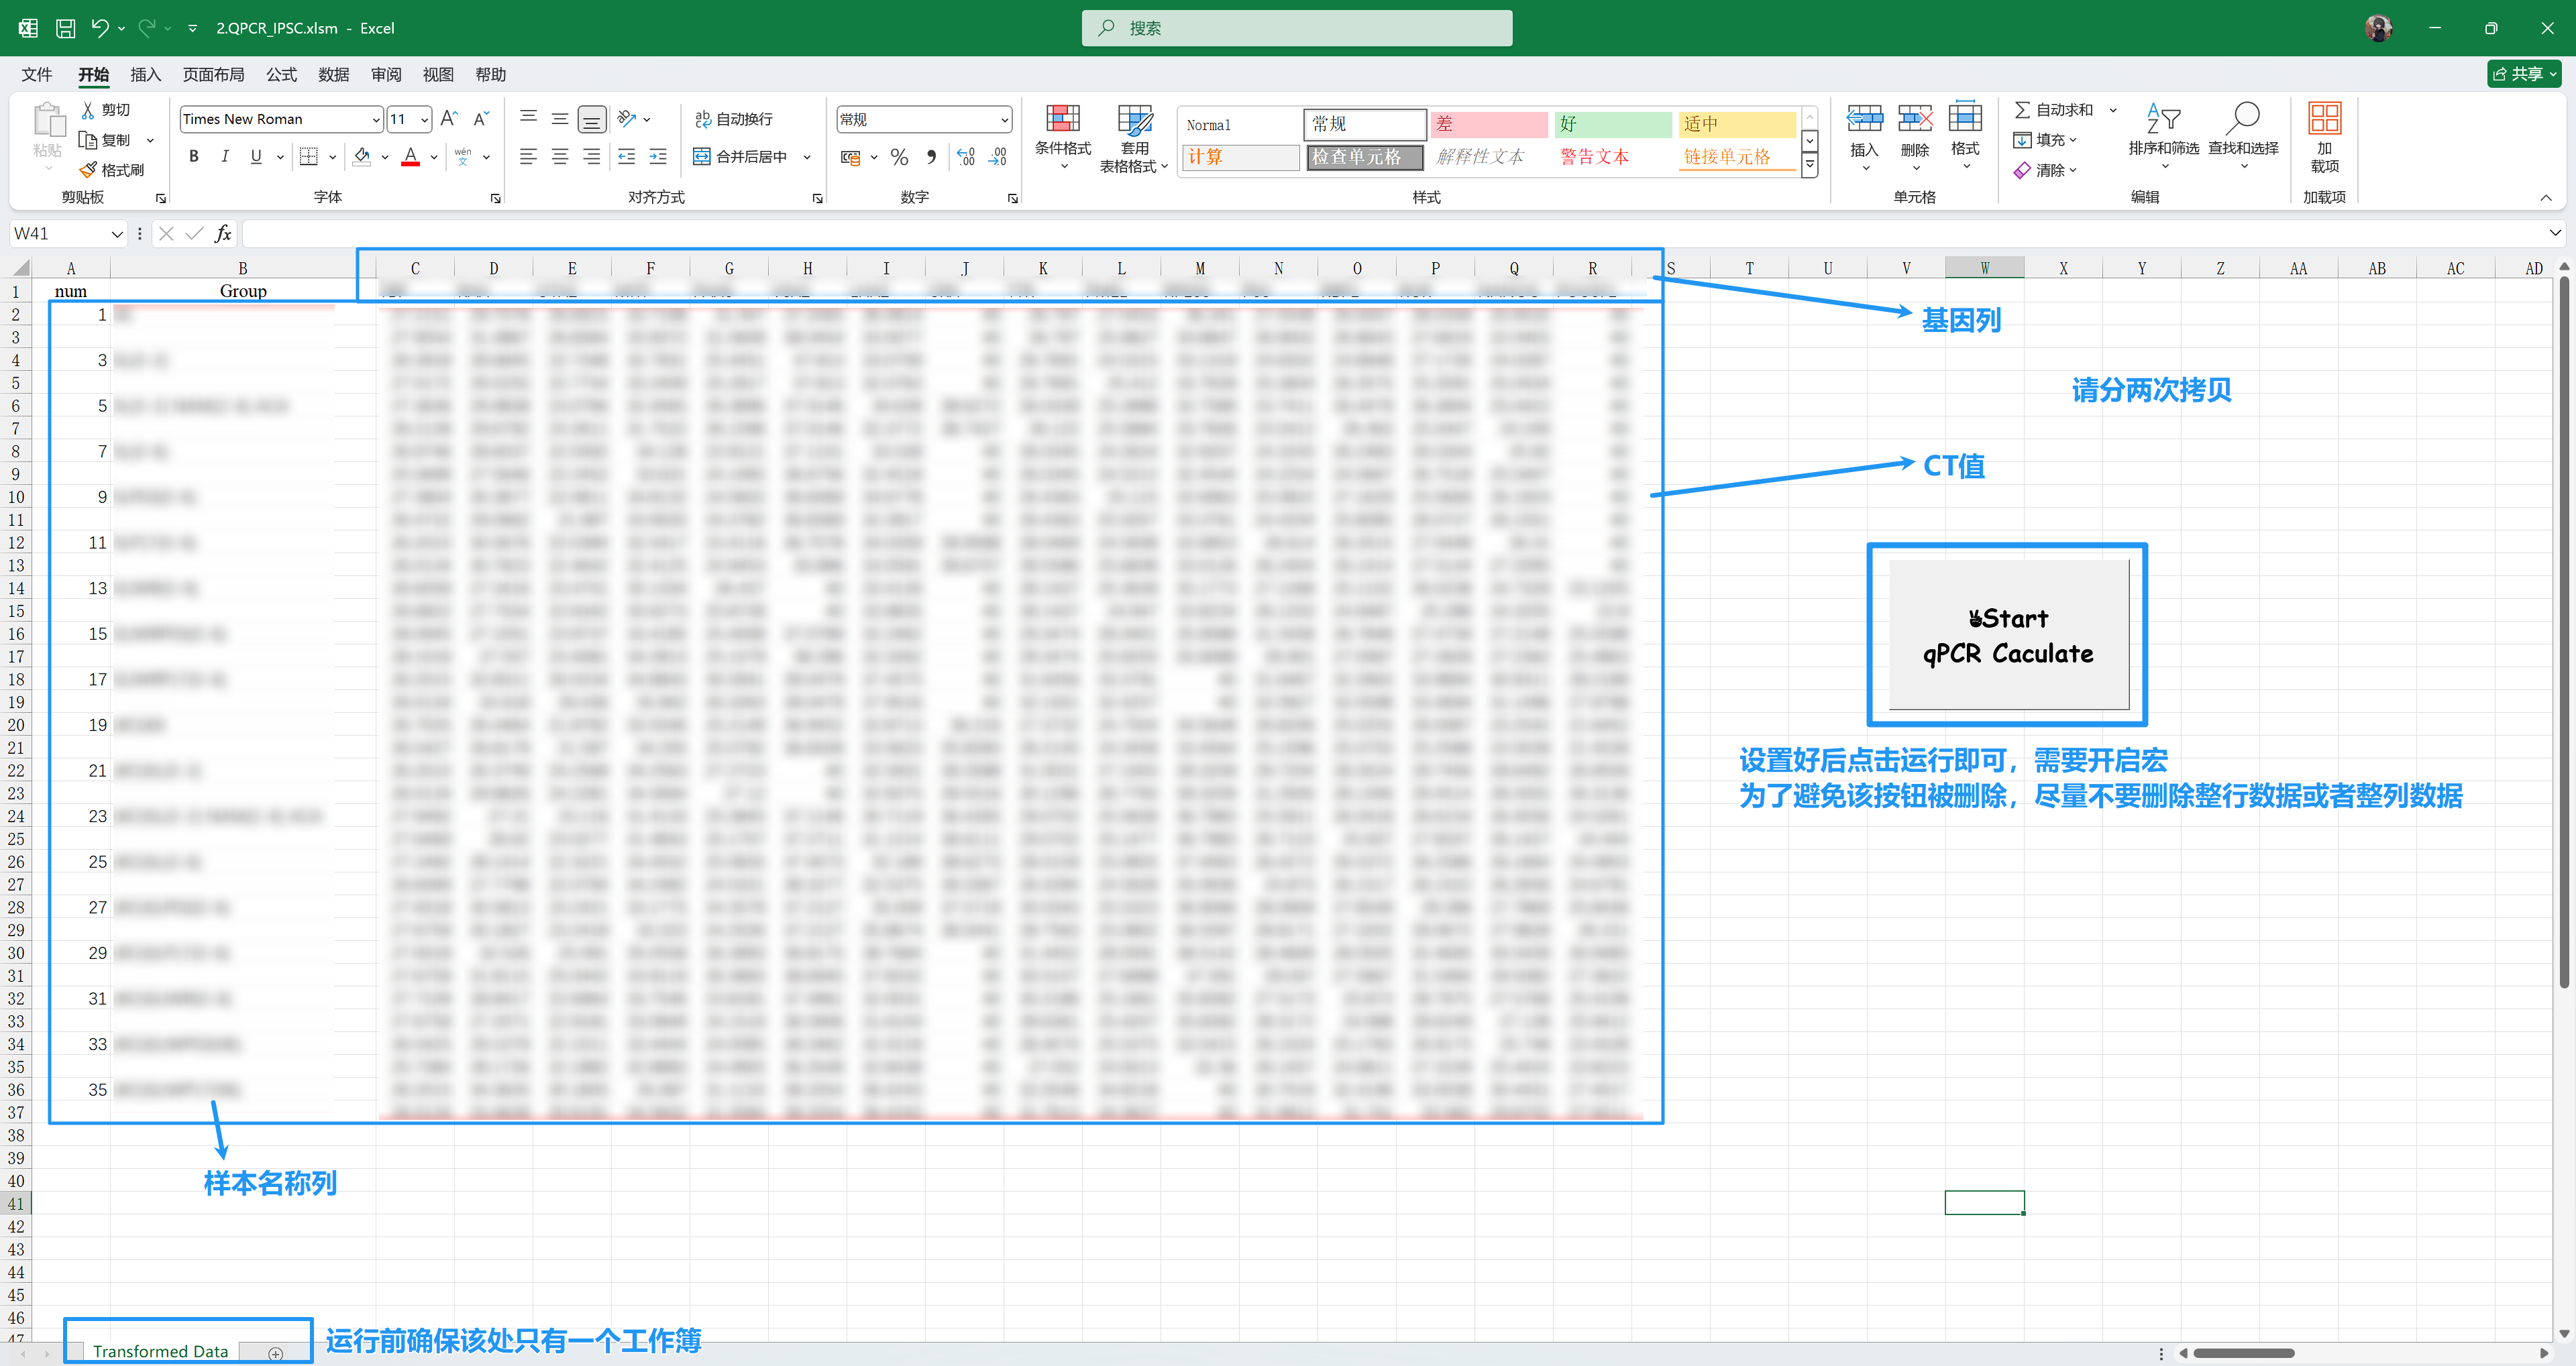This screenshot has width=2576, height=1366.
Task: Expand the formula bar
Action: click(2555, 233)
